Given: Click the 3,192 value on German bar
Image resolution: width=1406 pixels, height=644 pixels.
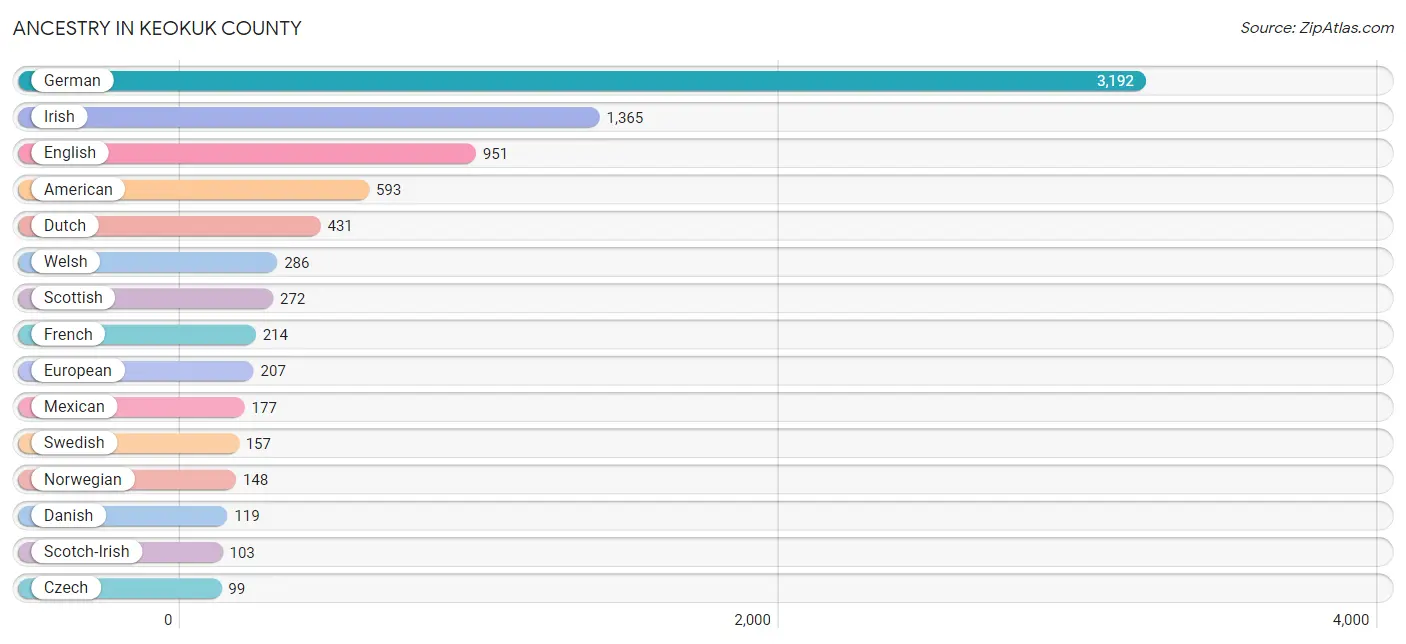Looking at the screenshot, I should (x=1115, y=81).
